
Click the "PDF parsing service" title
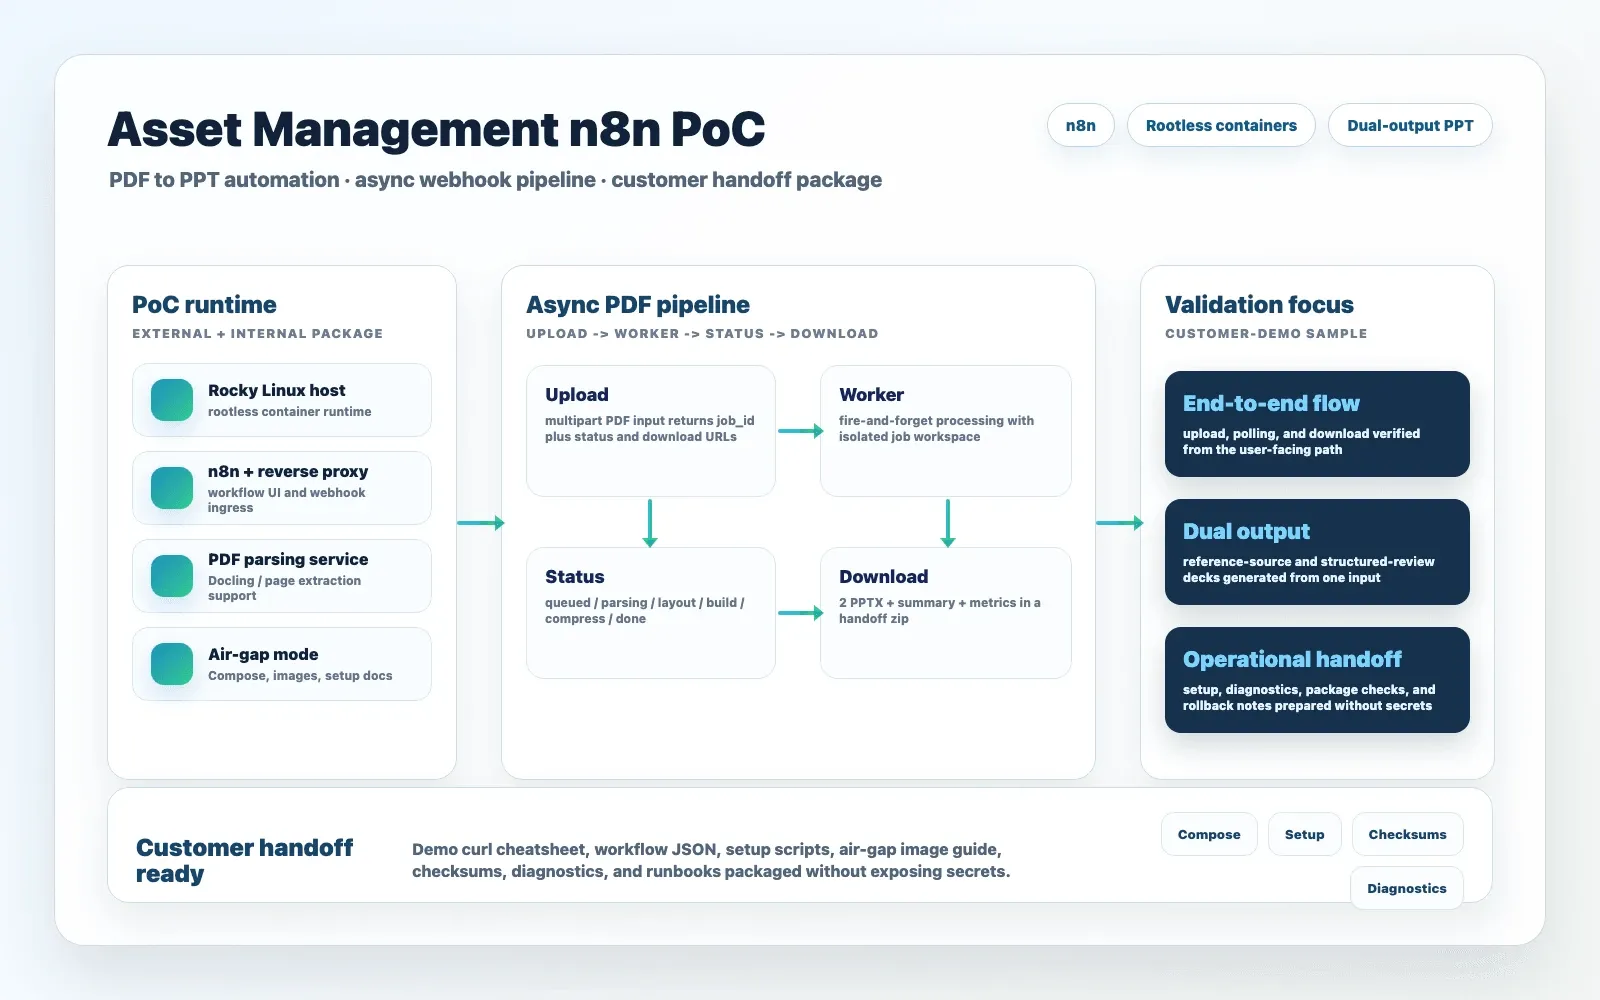[x=288, y=559]
